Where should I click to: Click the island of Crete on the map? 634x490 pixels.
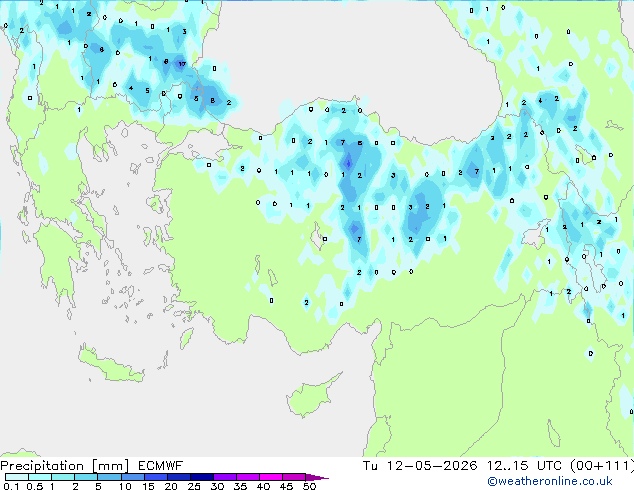[111, 365]
